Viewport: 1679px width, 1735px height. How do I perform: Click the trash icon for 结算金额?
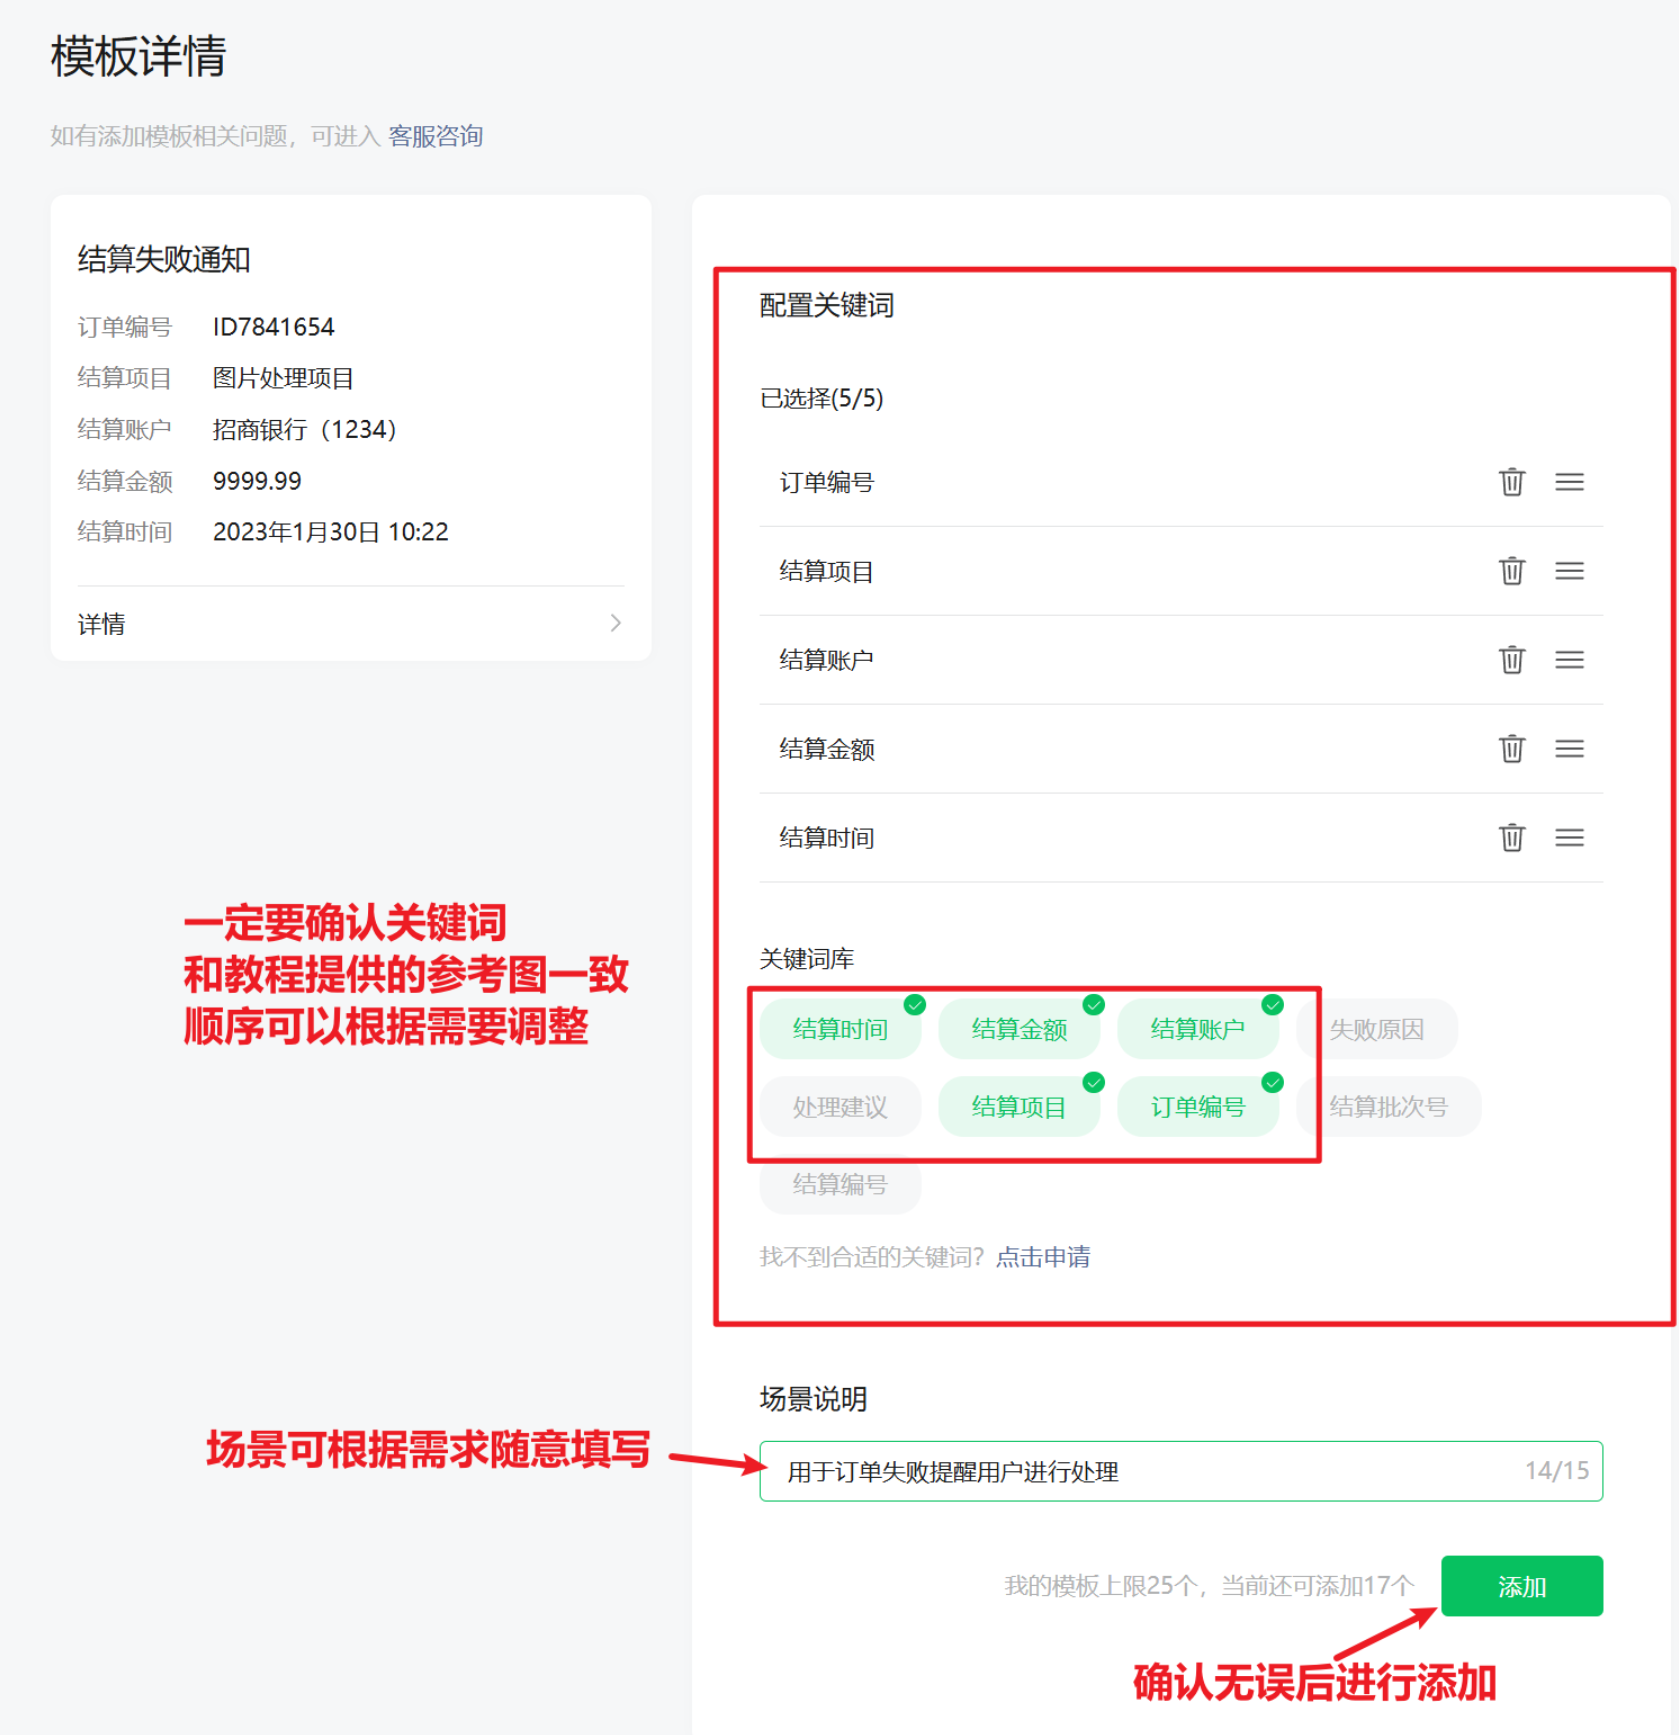(x=1511, y=749)
